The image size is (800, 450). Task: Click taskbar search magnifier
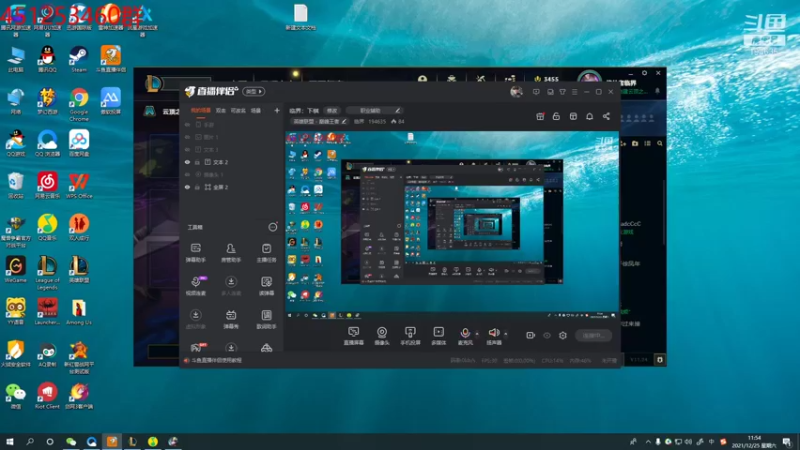(30, 442)
